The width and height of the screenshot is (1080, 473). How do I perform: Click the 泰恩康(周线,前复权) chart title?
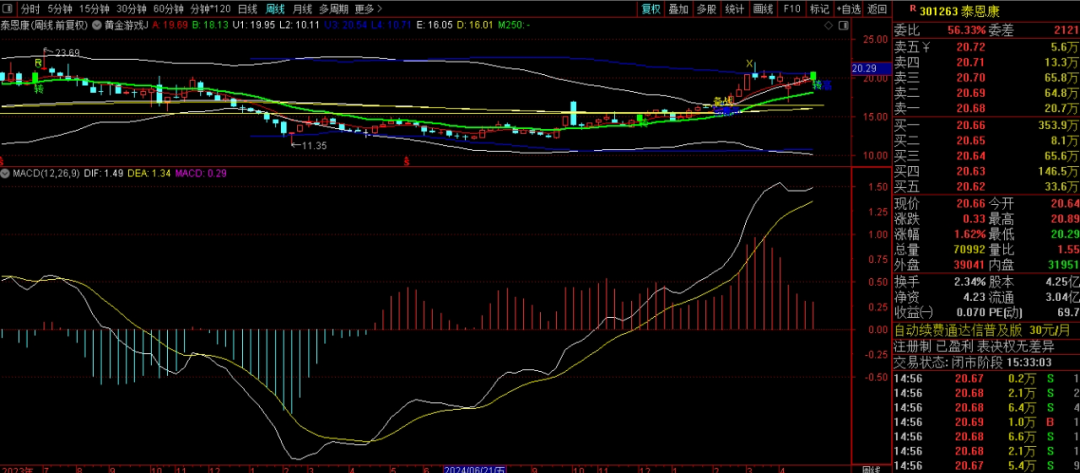(44, 25)
